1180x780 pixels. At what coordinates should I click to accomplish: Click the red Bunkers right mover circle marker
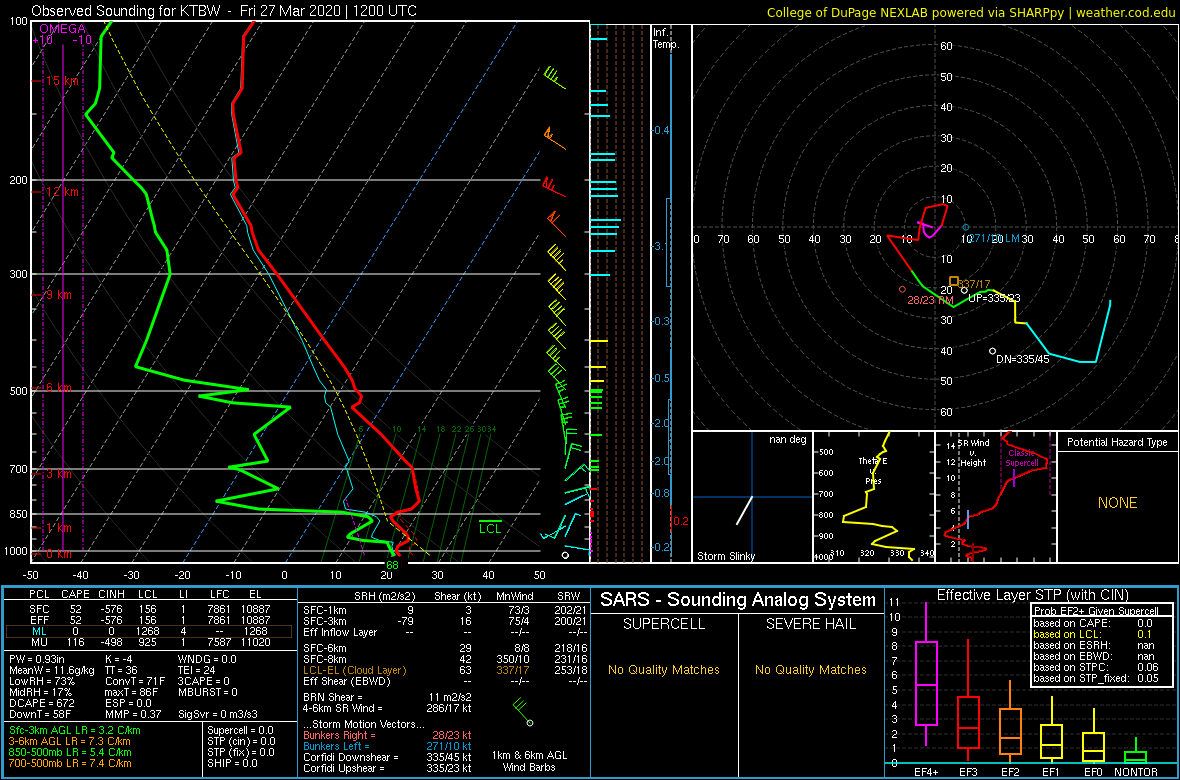pos(902,289)
